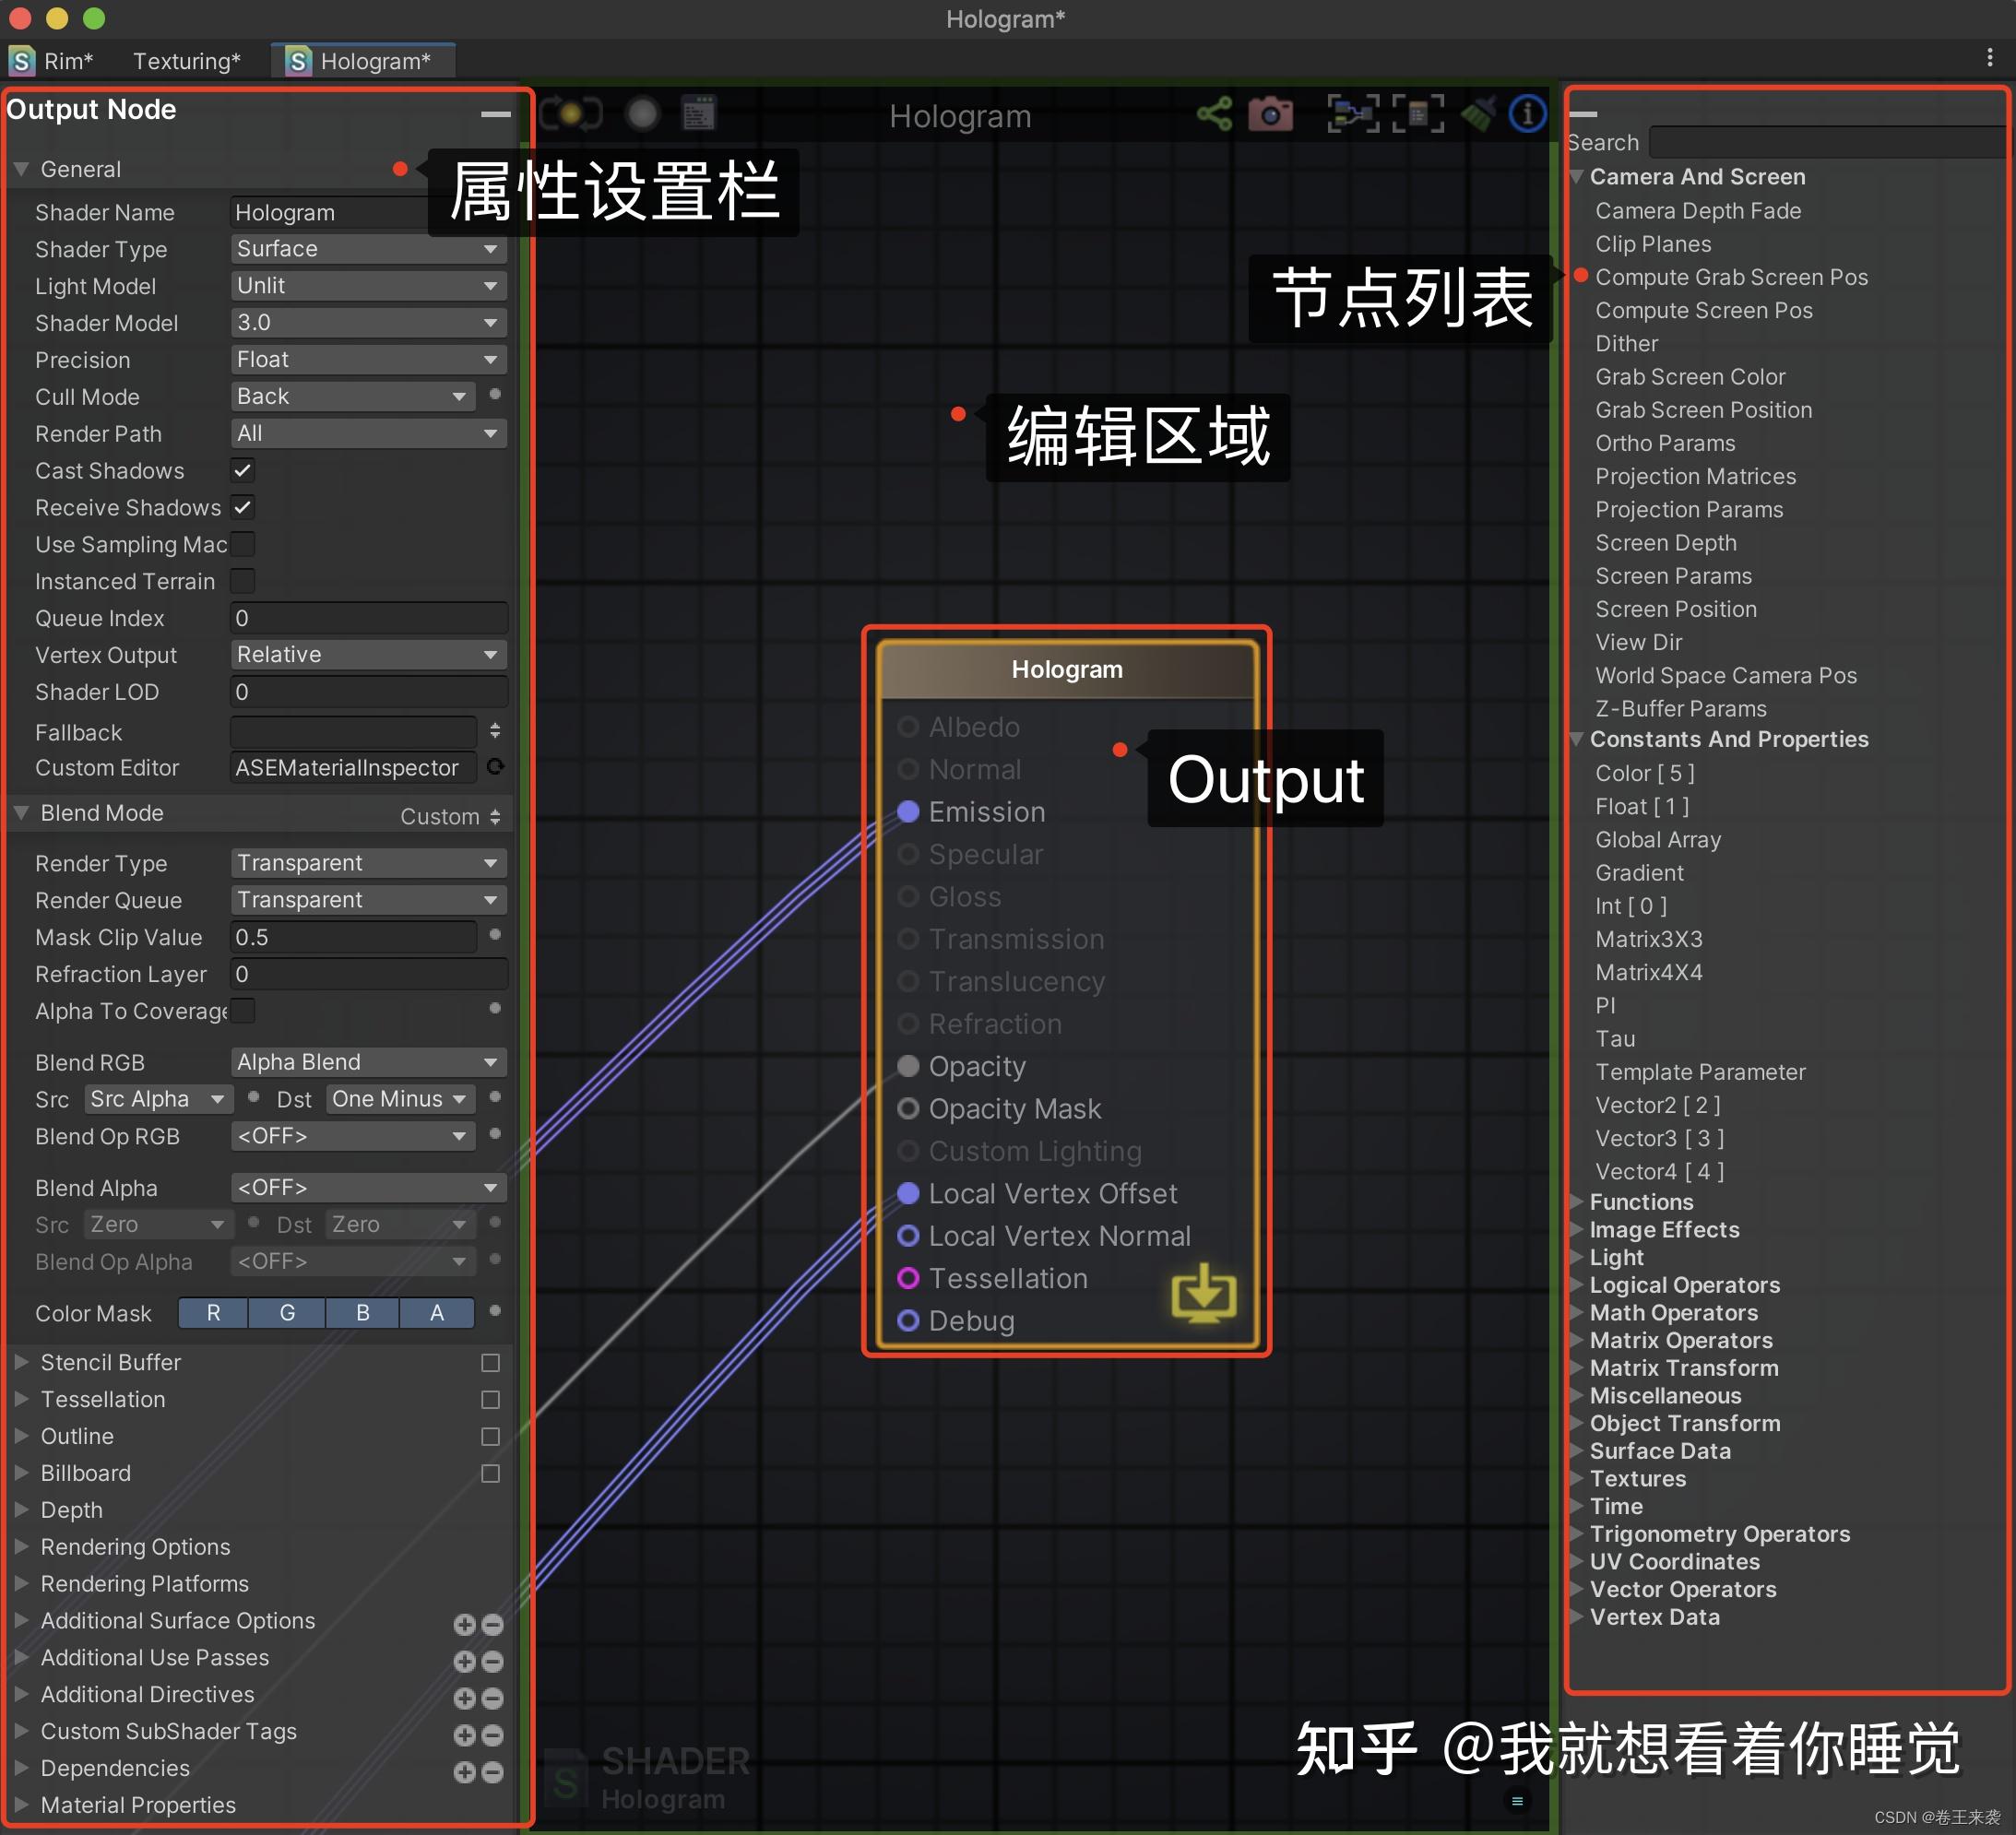The width and height of the screenshot is (2016, 1835).
Task: Collapse the Constants And Properties section
Action: tap(1578, 739)
